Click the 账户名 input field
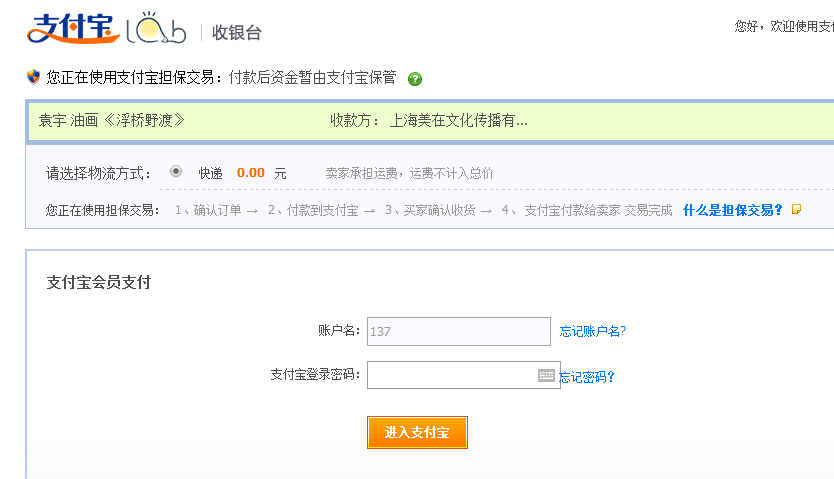The width and height of the screenshot is (834, 479). point(458,331)
